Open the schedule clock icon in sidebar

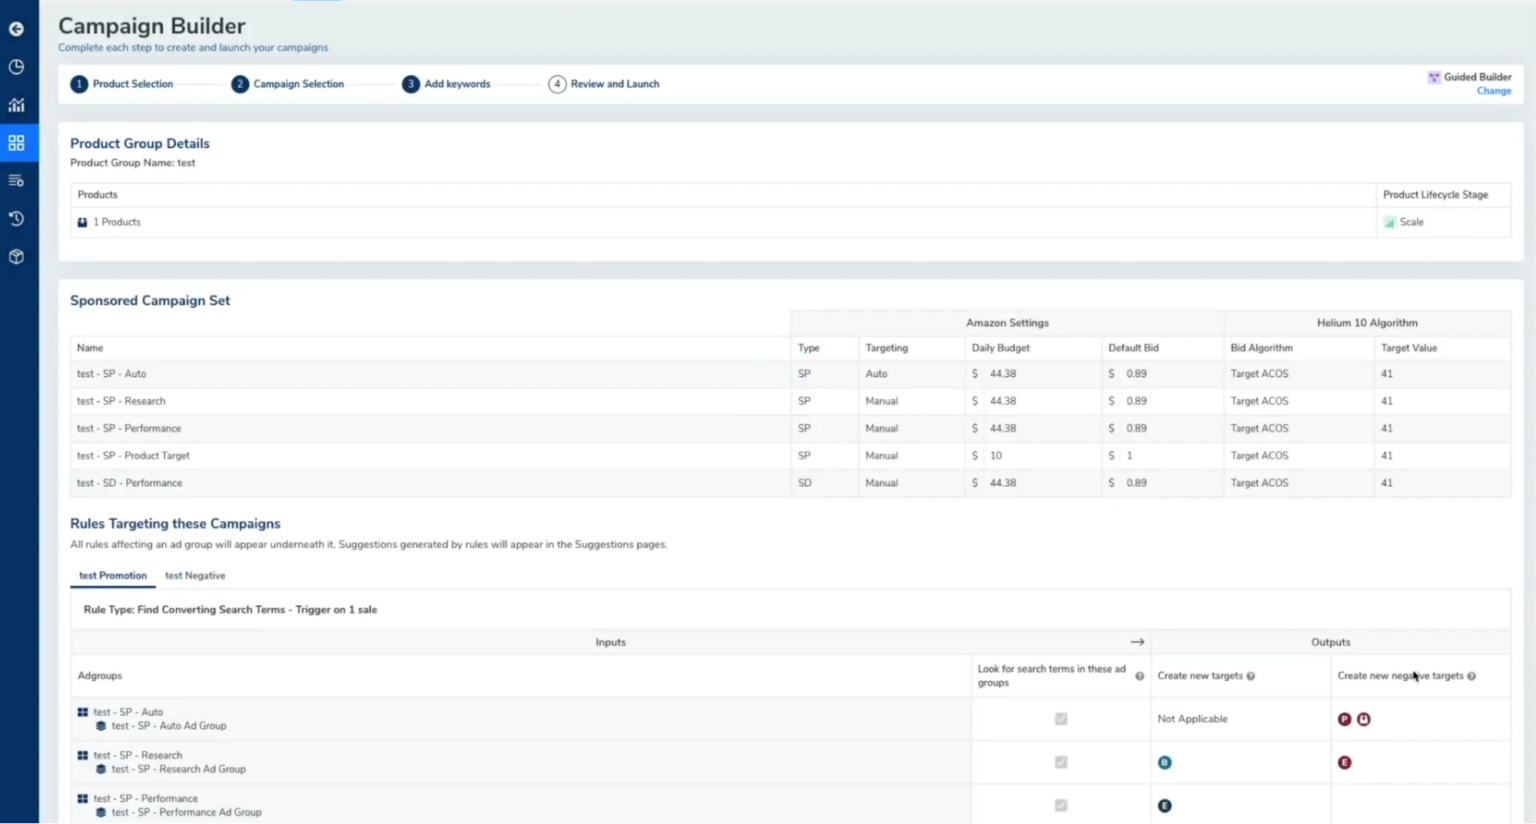[x=15, y=67]
